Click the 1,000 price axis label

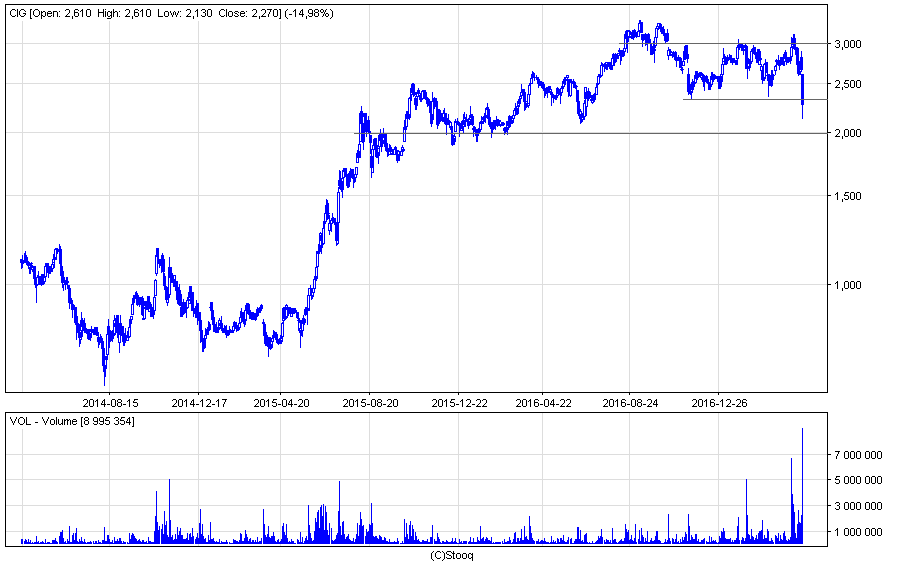(847, 285)
